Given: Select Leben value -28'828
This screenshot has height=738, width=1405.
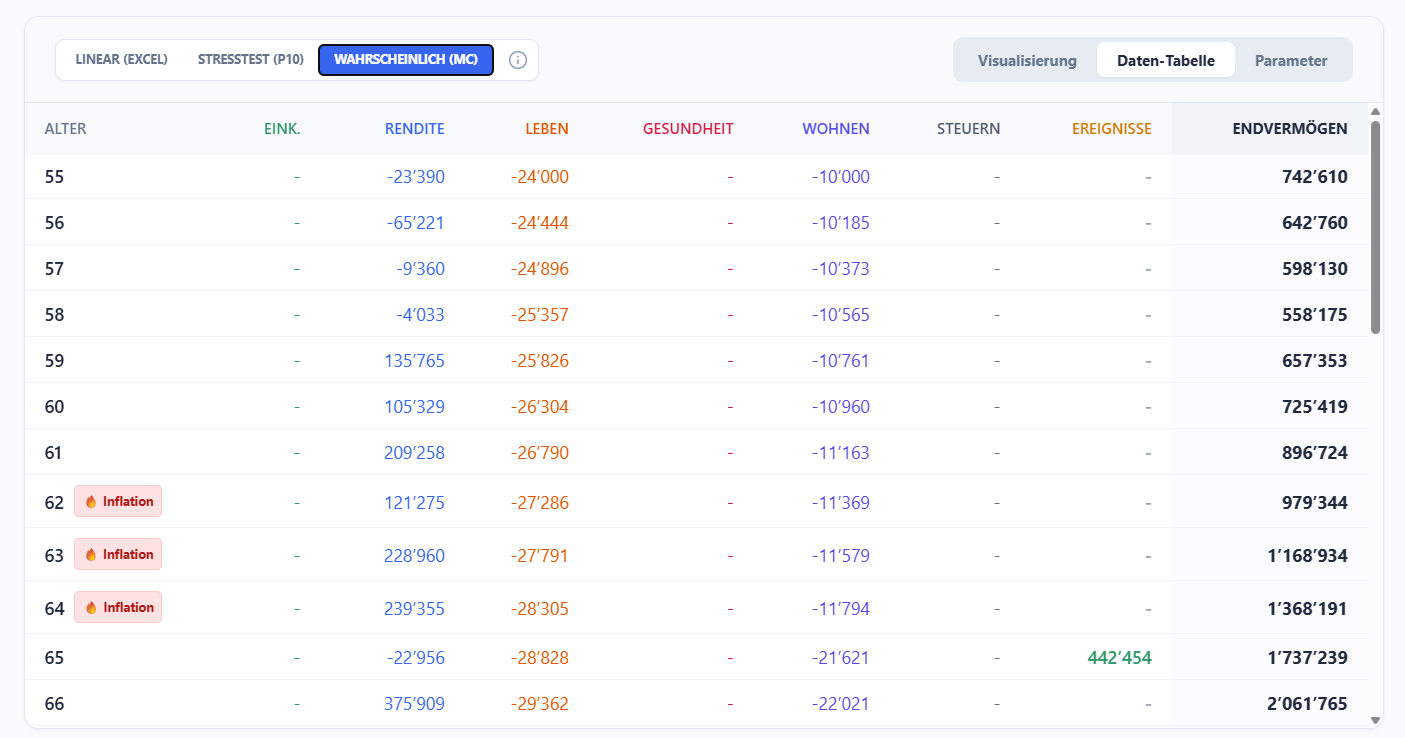Looking at the screenshot, I should tap(540, 658).
